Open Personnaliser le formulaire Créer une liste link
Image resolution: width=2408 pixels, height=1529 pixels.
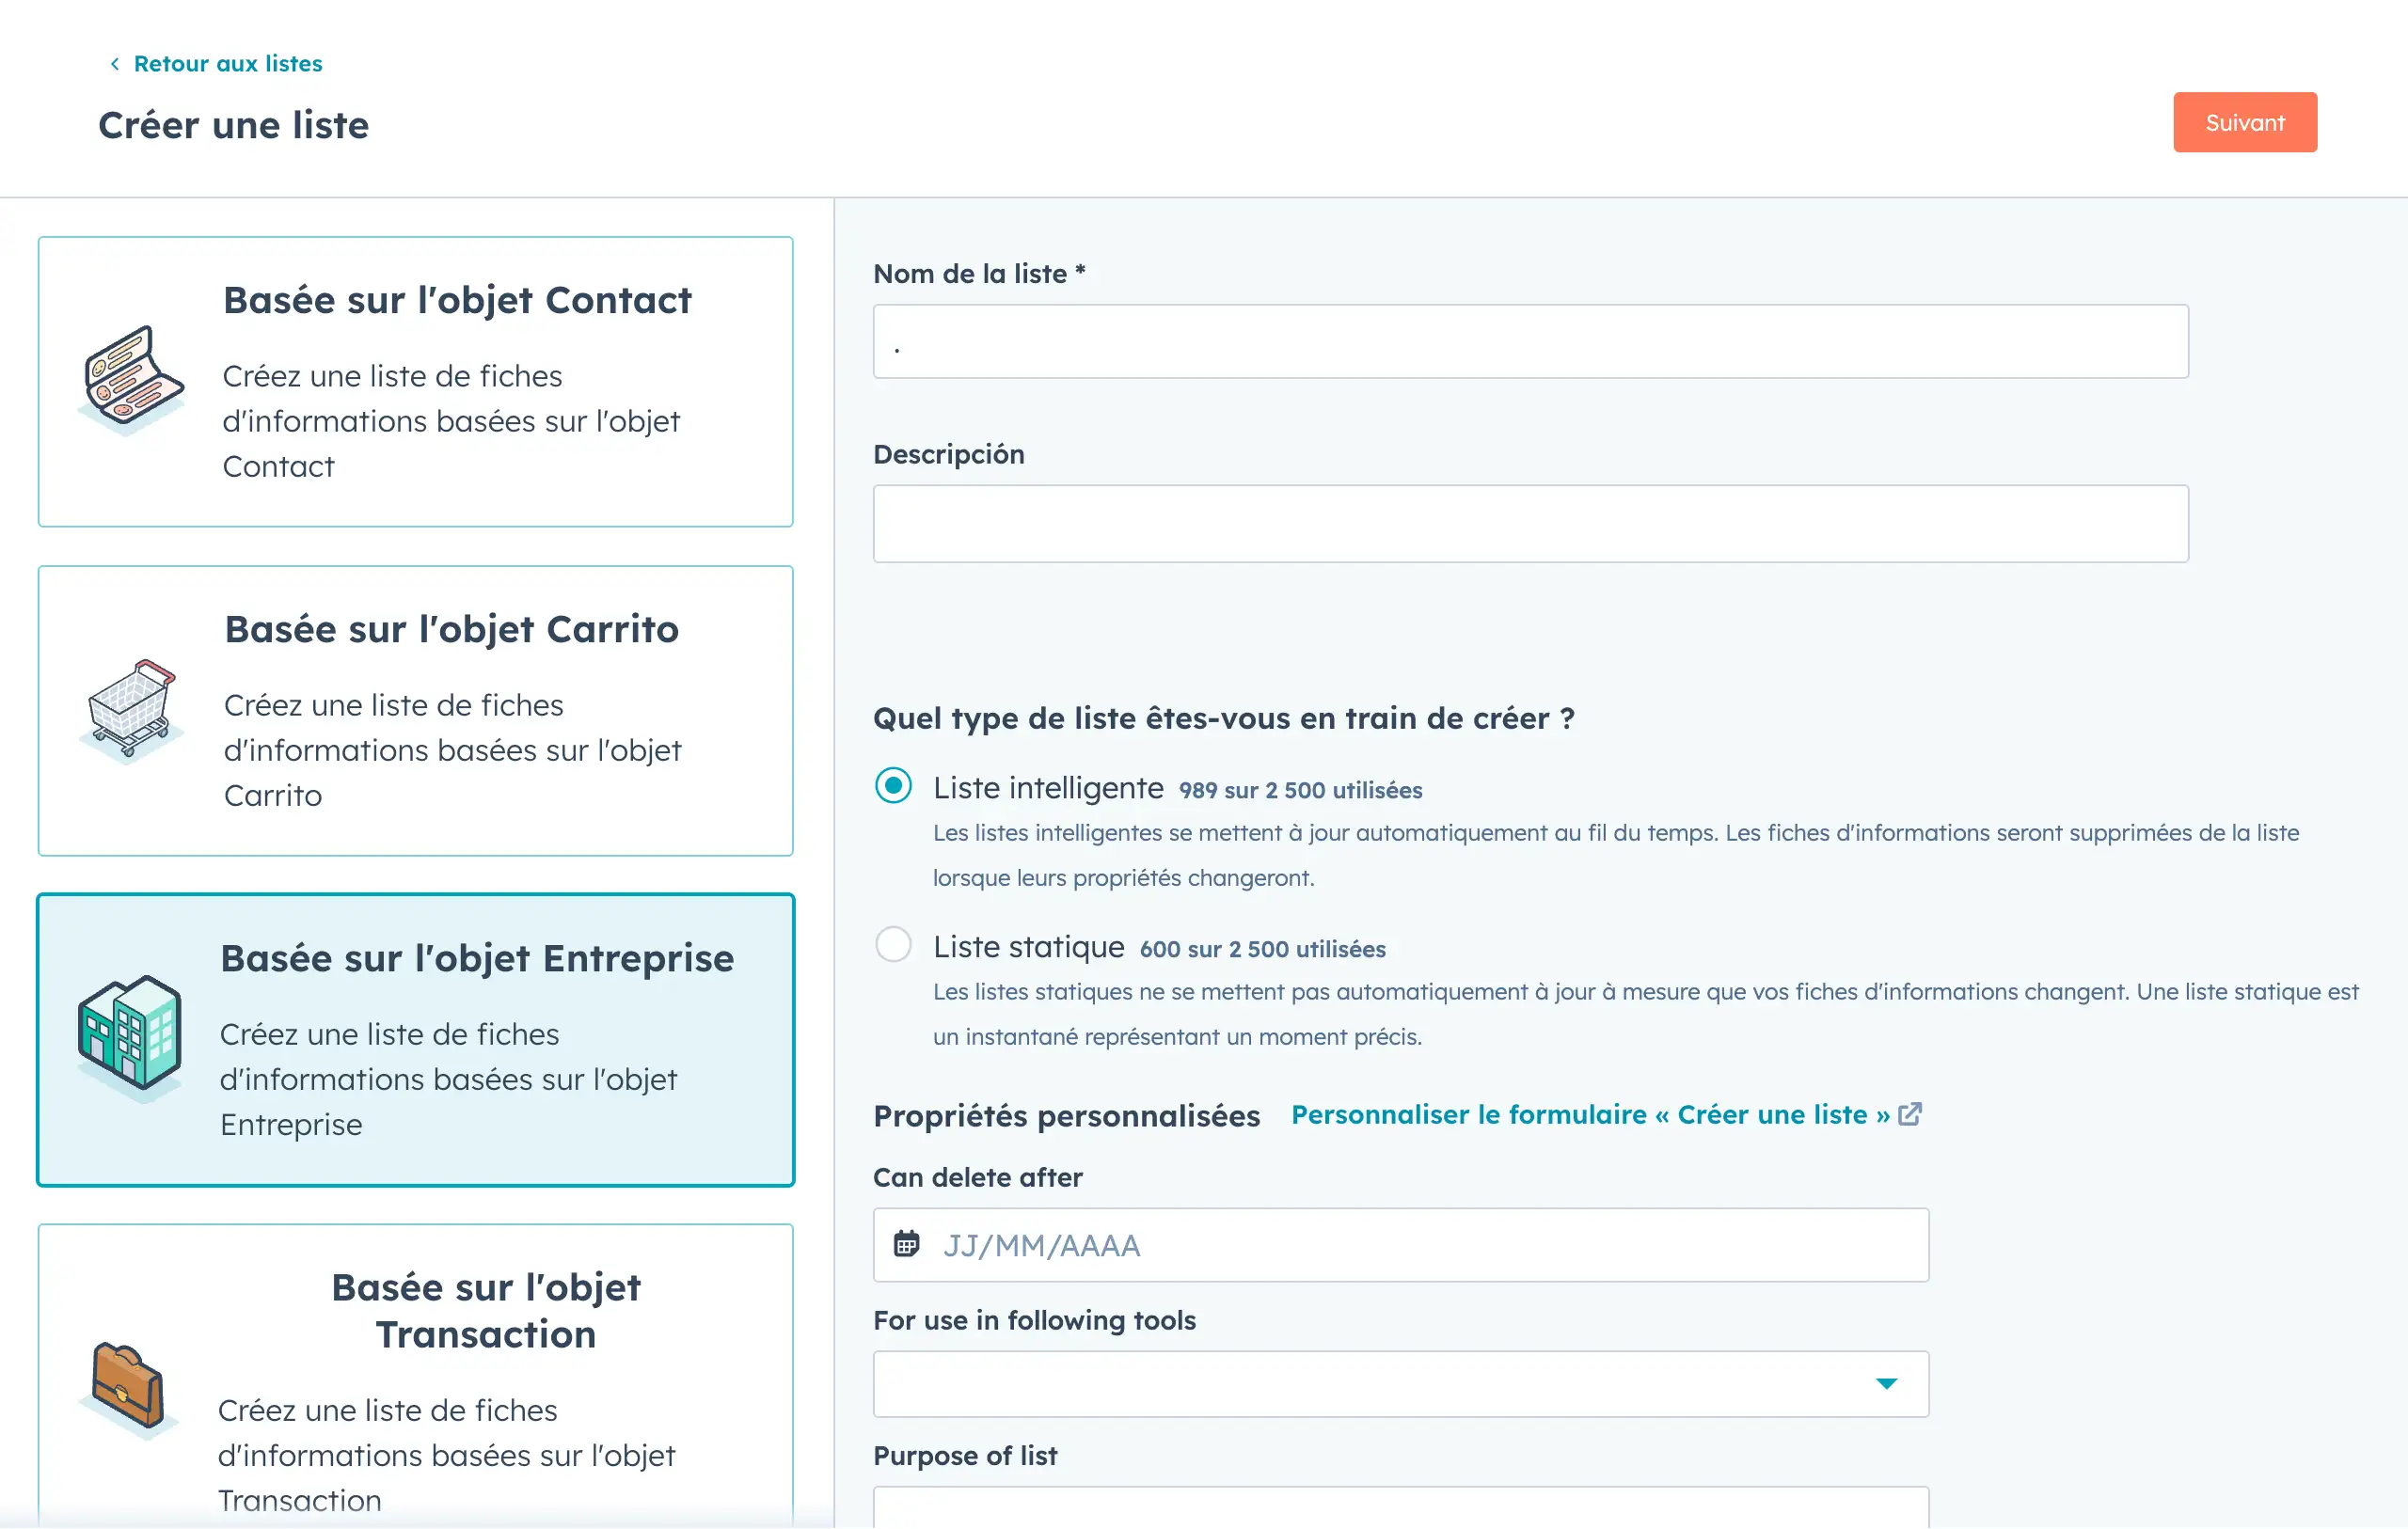click(x=1590, y=1114)
